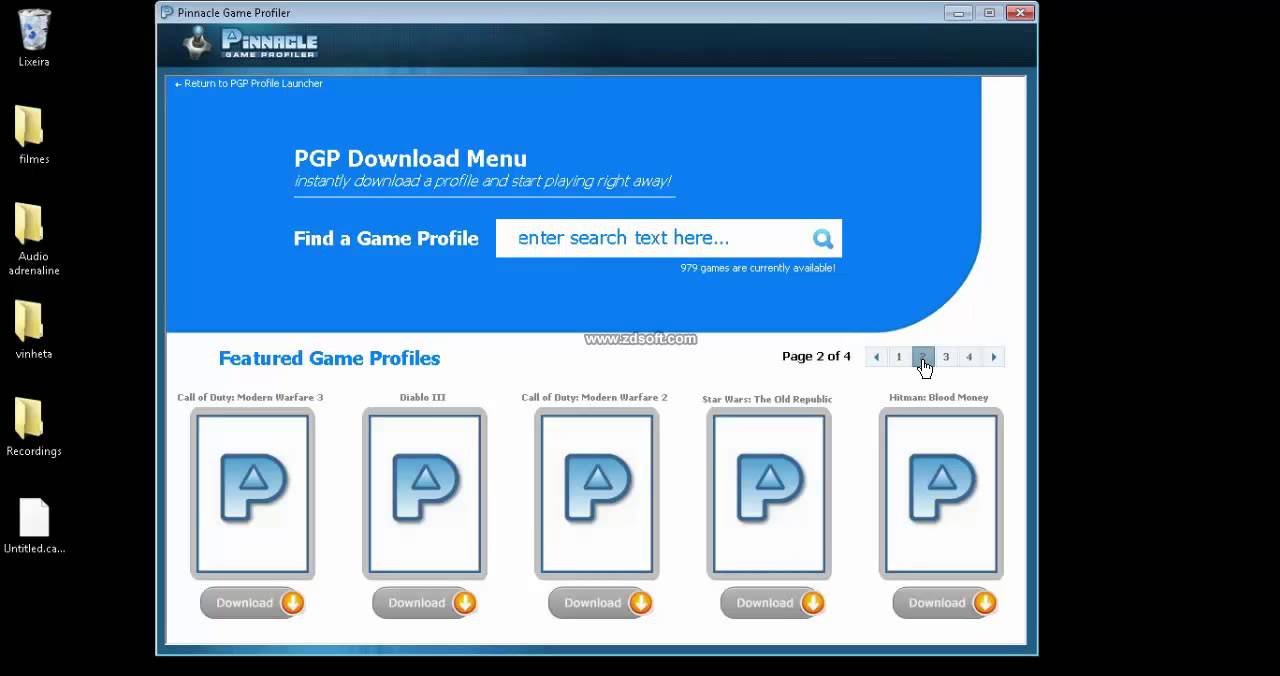1280x676 pixels.
Task: Click the search magnifier icon
Action: coord(823,238)
